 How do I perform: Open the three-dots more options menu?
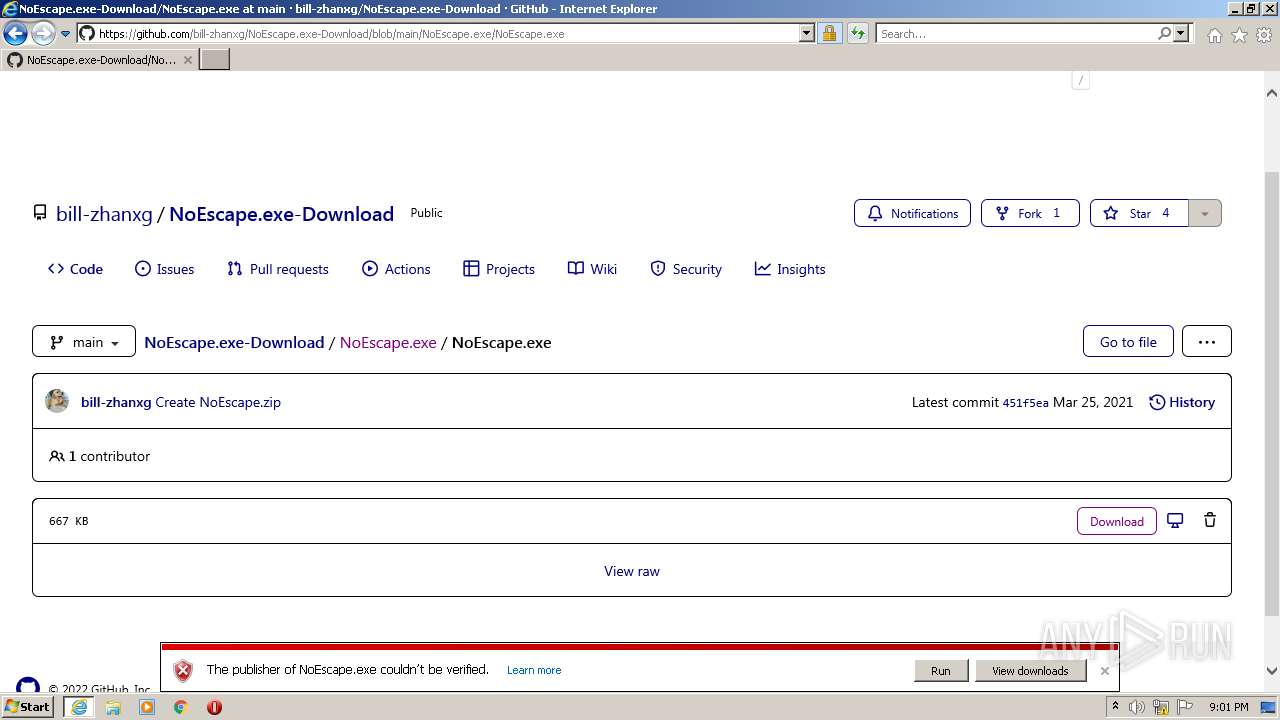tap(1207, 342)
